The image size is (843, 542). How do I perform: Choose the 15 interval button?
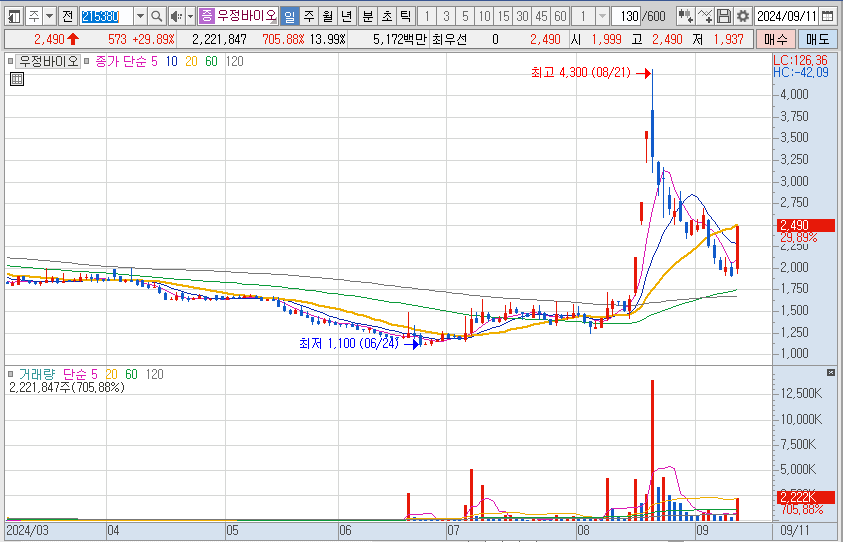pyautogui.click(x=503, y=17)
